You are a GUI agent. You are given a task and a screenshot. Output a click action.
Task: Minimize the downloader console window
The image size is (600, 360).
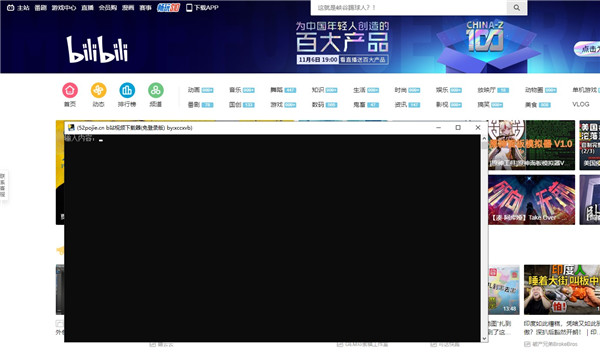(x=439, y=127)
